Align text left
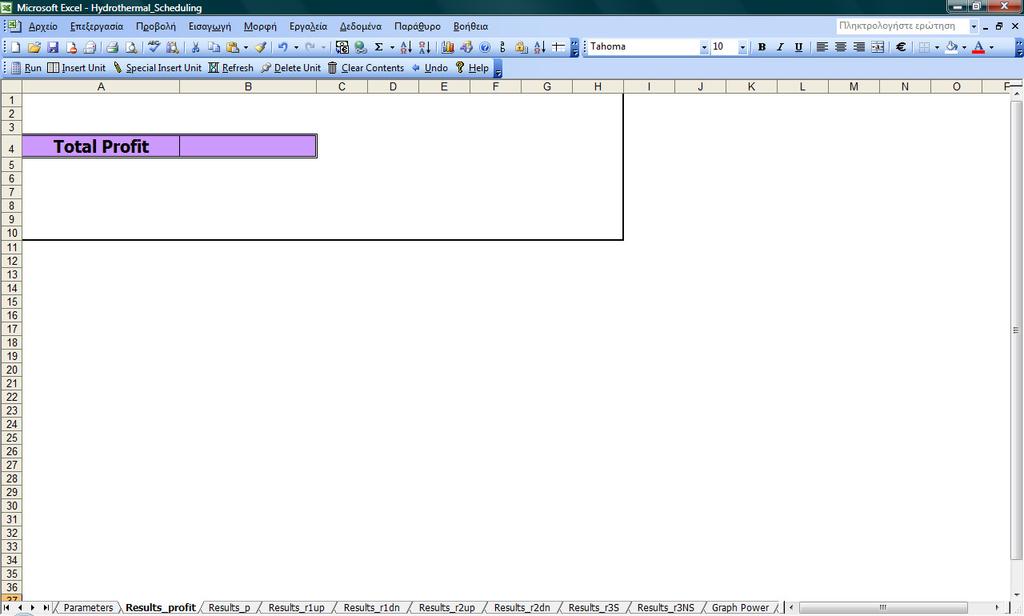The height and width of the screenshot is (616, 1024). point(822,47)
